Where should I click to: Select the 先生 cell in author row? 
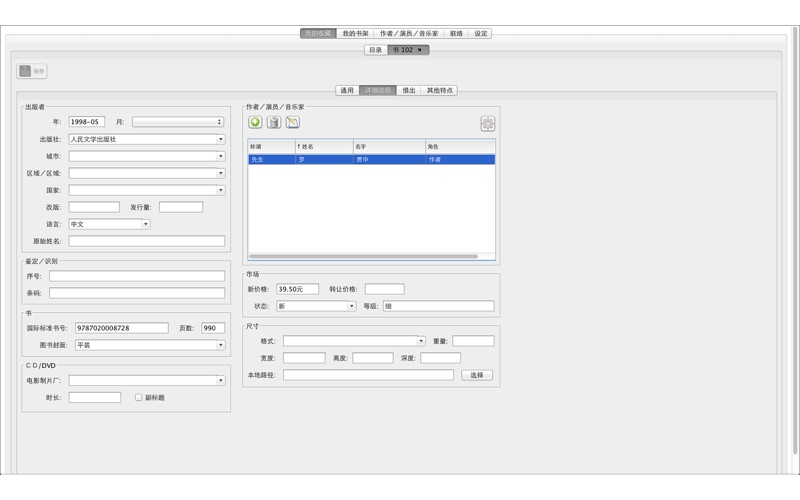(x=271, y=160)
